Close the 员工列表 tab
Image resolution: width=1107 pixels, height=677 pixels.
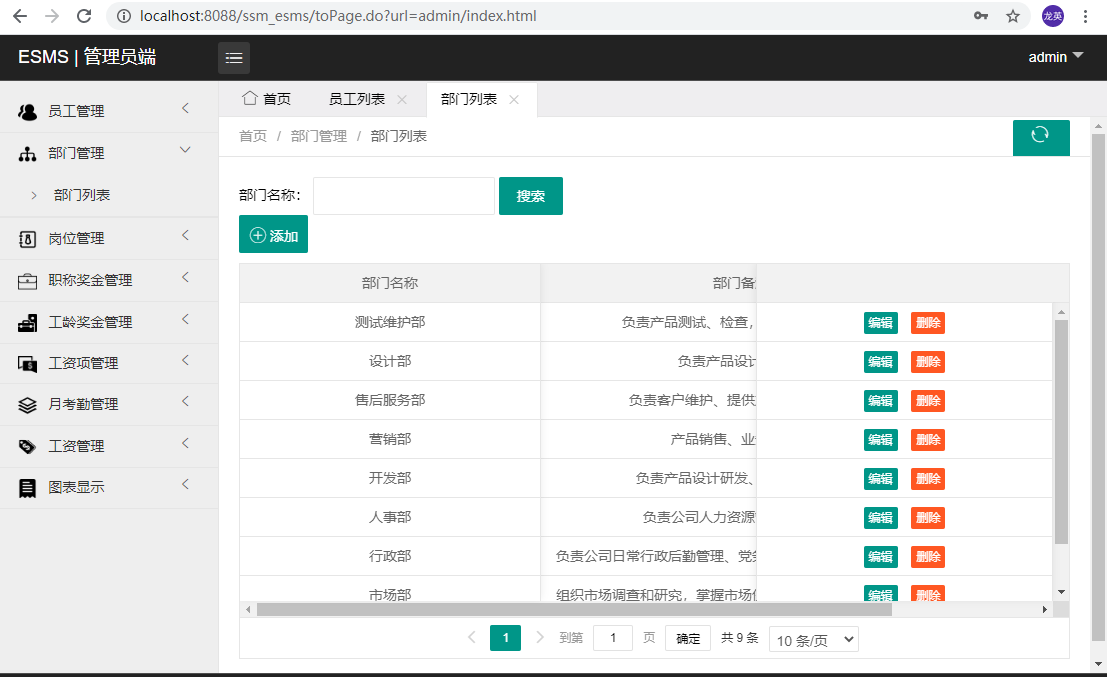[402, 99]
